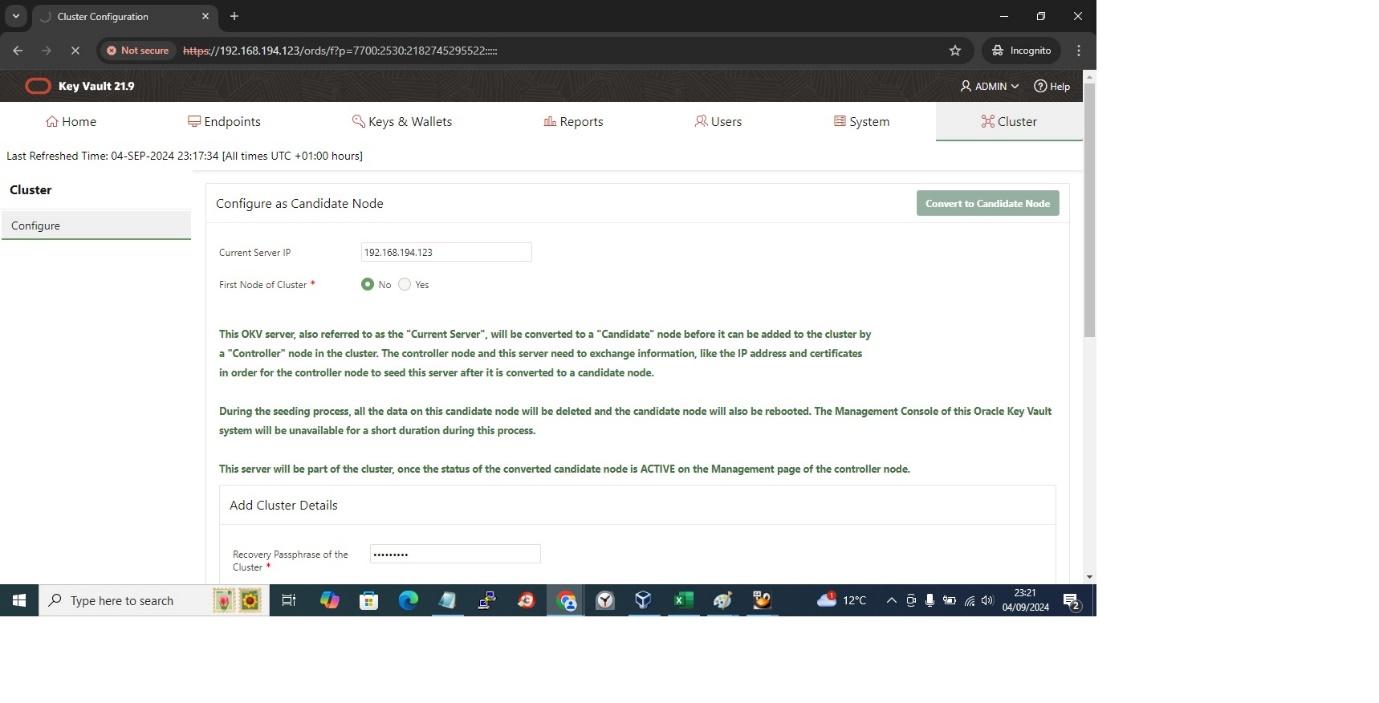
Task: Open Microsoft Edge from the taskbar
Action: [408, 600]
